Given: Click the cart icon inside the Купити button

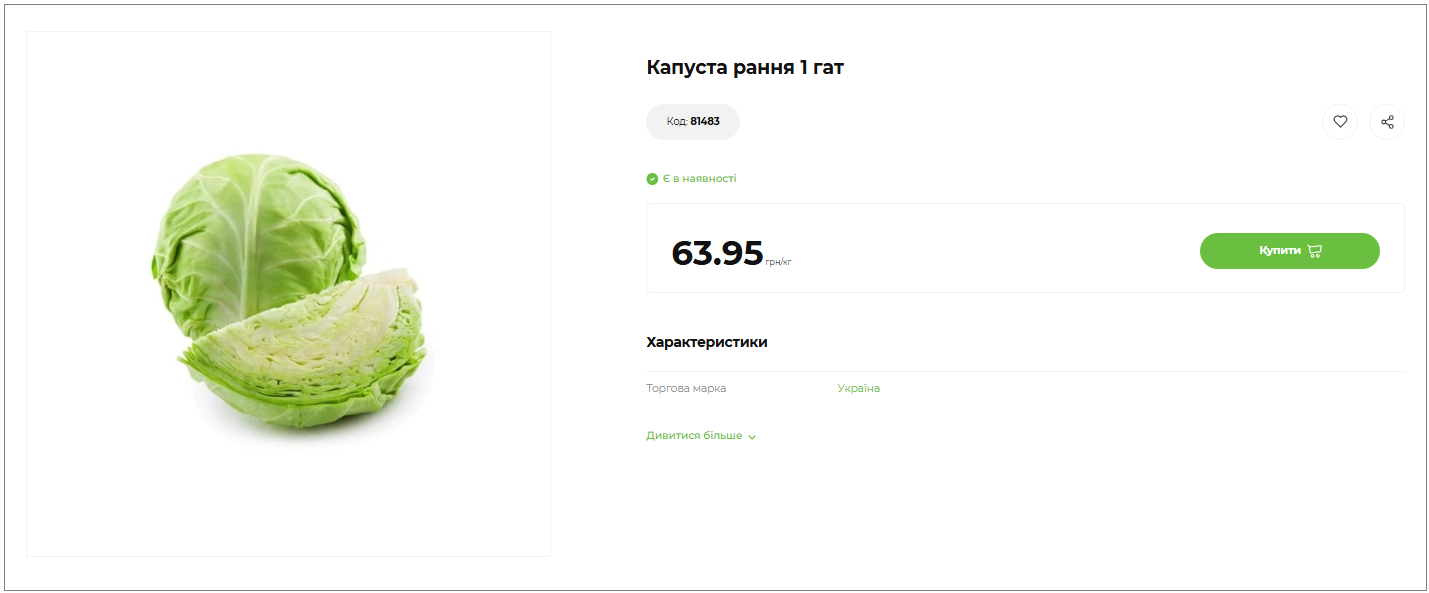Looking at the screenshot, I should (x=1314, y=251).
